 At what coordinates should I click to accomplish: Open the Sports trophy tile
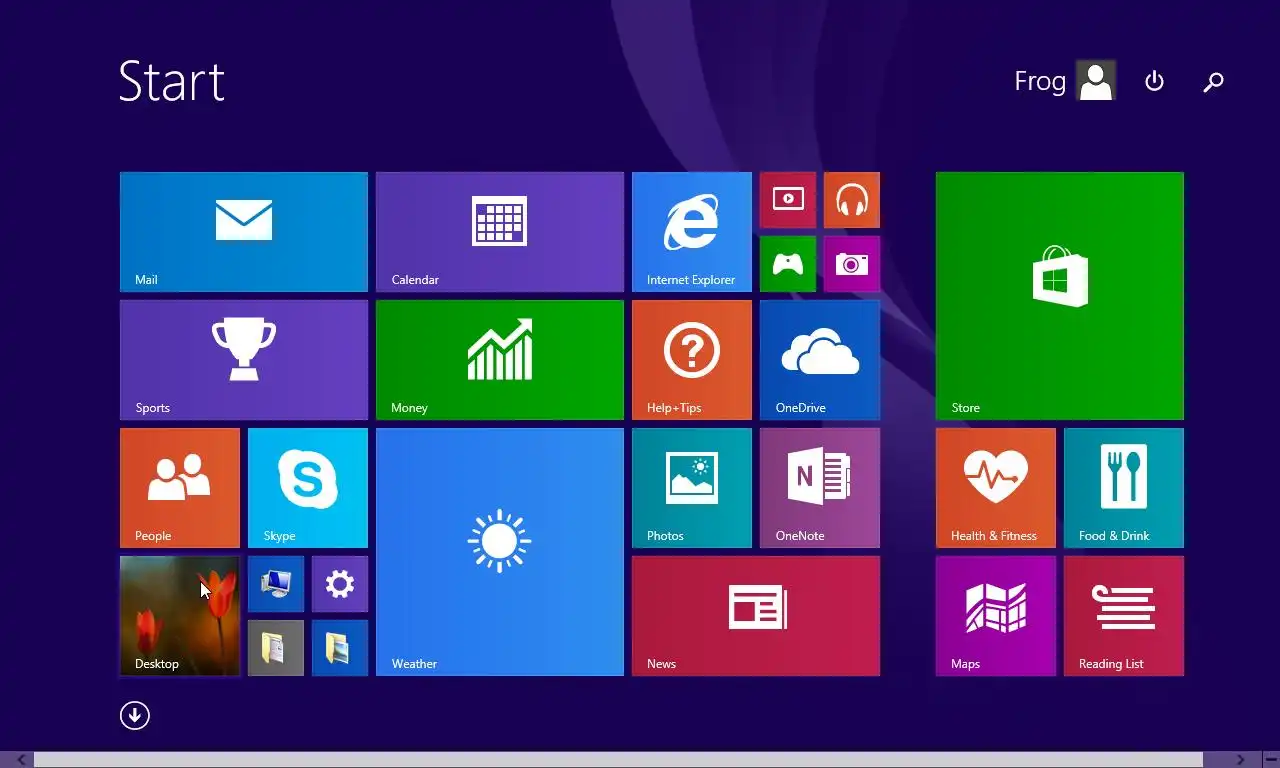tap(244, 360)
